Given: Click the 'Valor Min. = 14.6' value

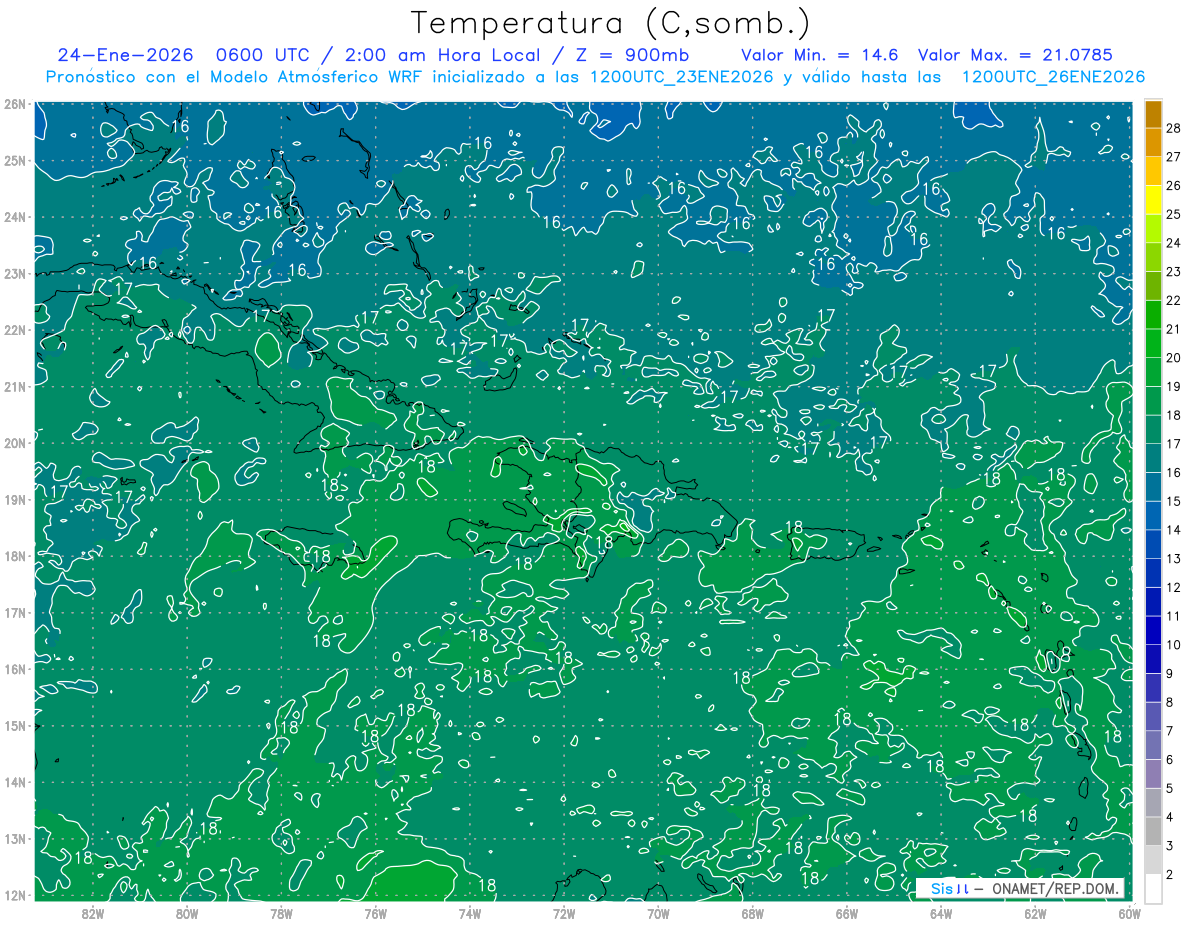Looking at the screenshot, I should pos(821,55).
